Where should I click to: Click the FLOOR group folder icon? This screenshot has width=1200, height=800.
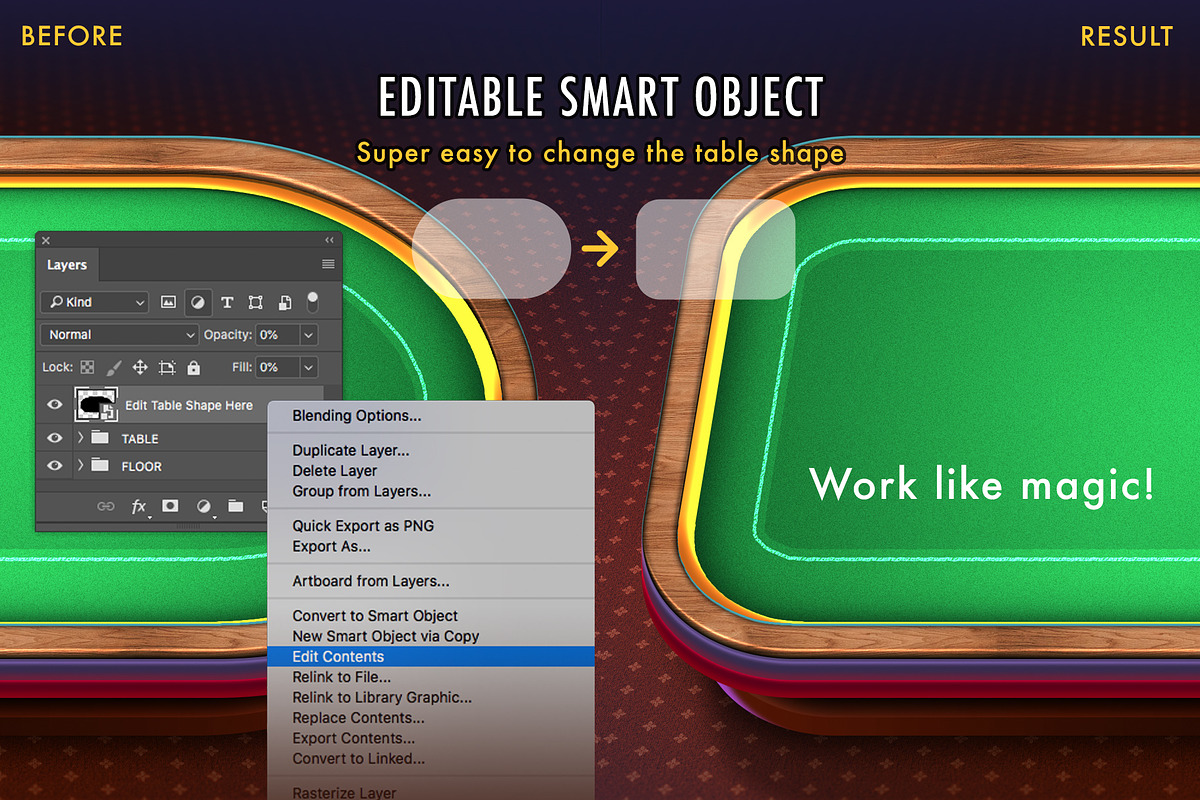[x=99, y=466]
